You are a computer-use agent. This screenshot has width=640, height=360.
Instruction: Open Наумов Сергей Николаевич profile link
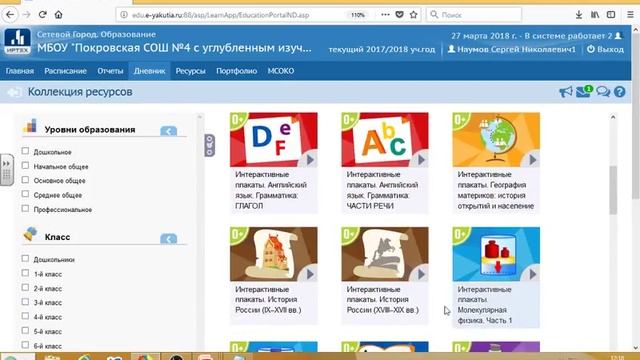(512, 49)
